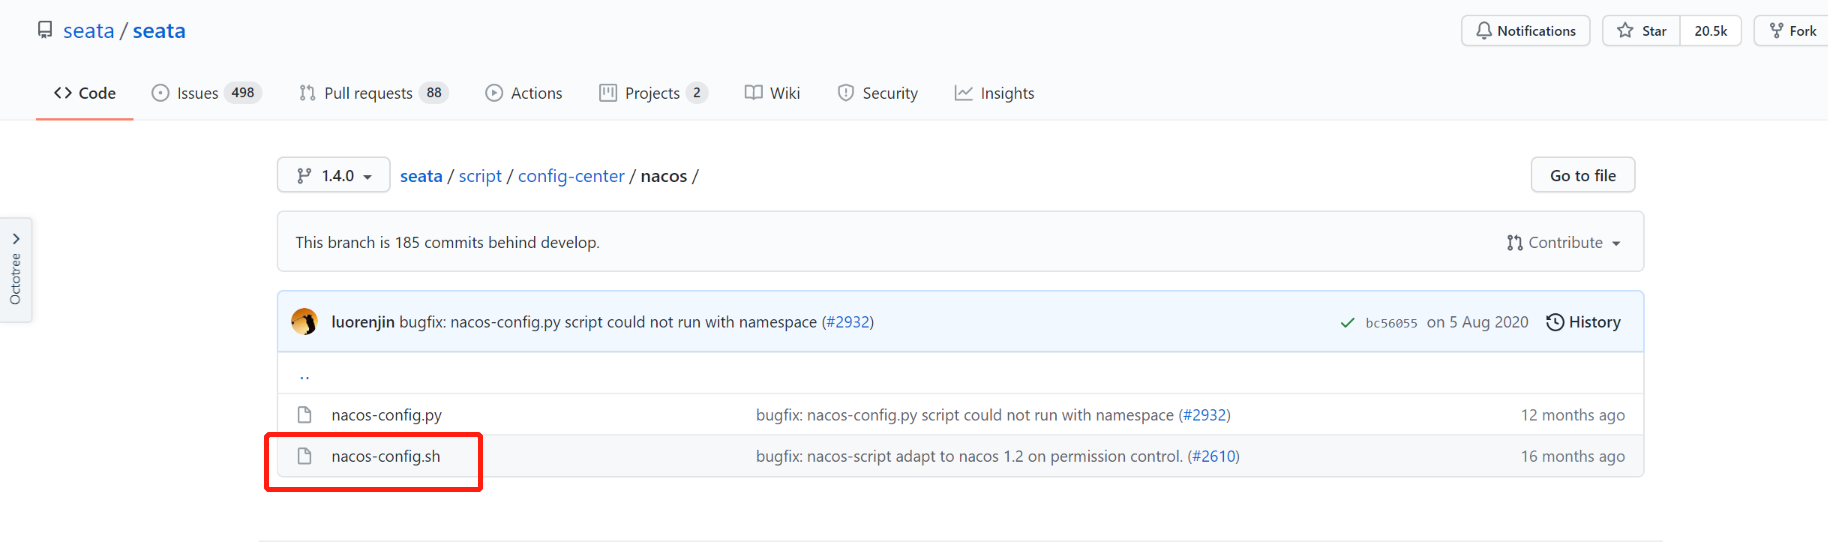Click the Issues circle icon
1828x556 pixels.
[x=160, y=93]
